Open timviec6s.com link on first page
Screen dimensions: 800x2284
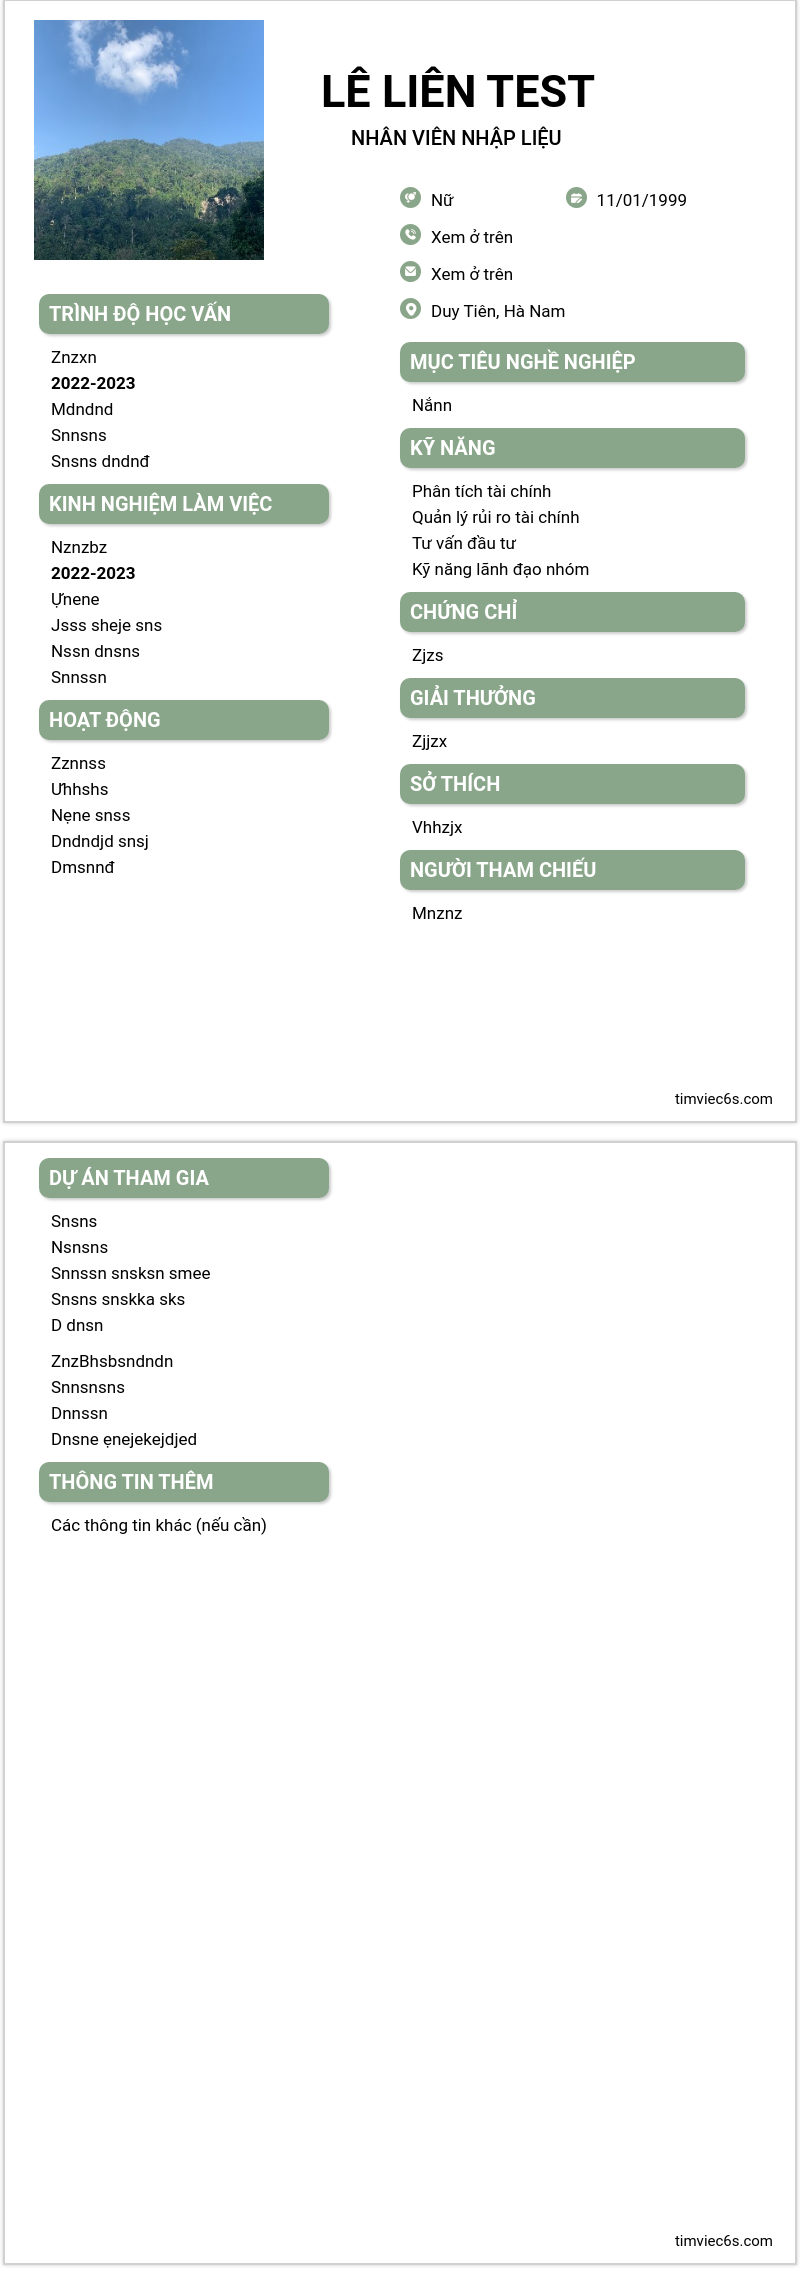(723, 1099)
